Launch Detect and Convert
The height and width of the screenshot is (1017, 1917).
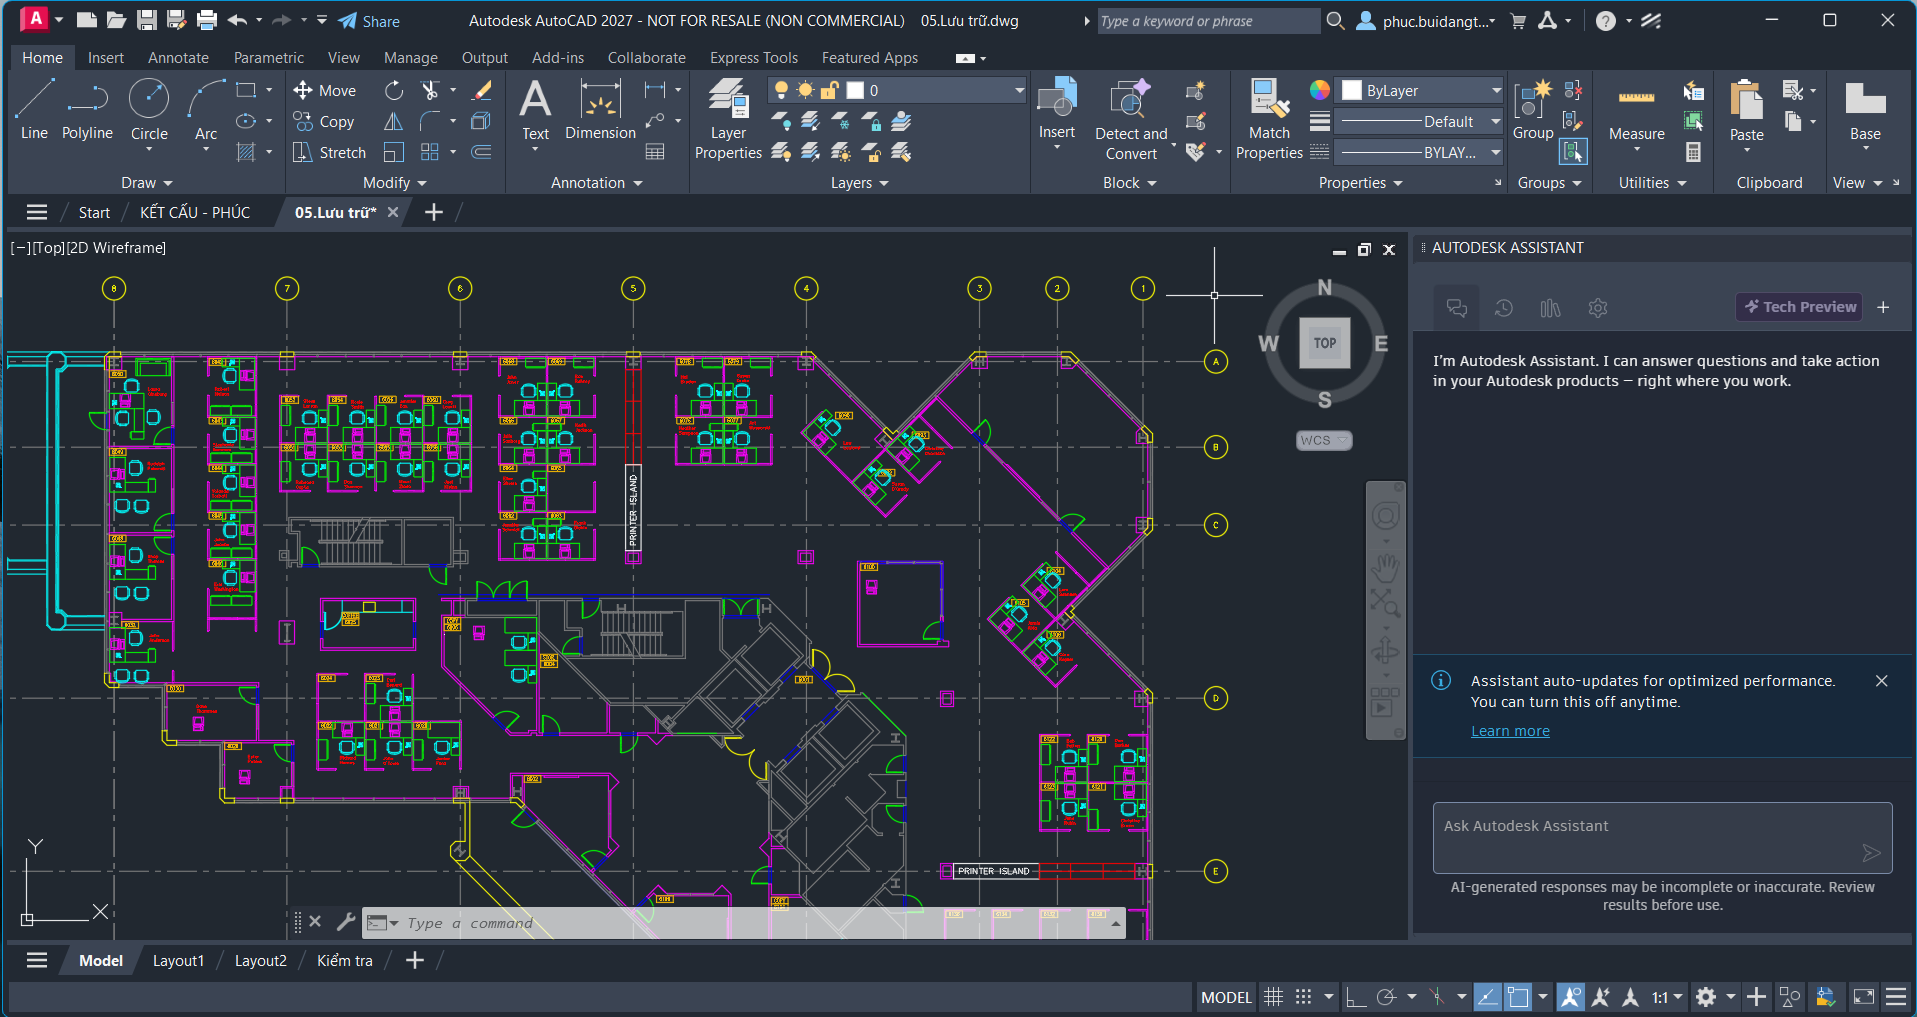click(1131, 119)
